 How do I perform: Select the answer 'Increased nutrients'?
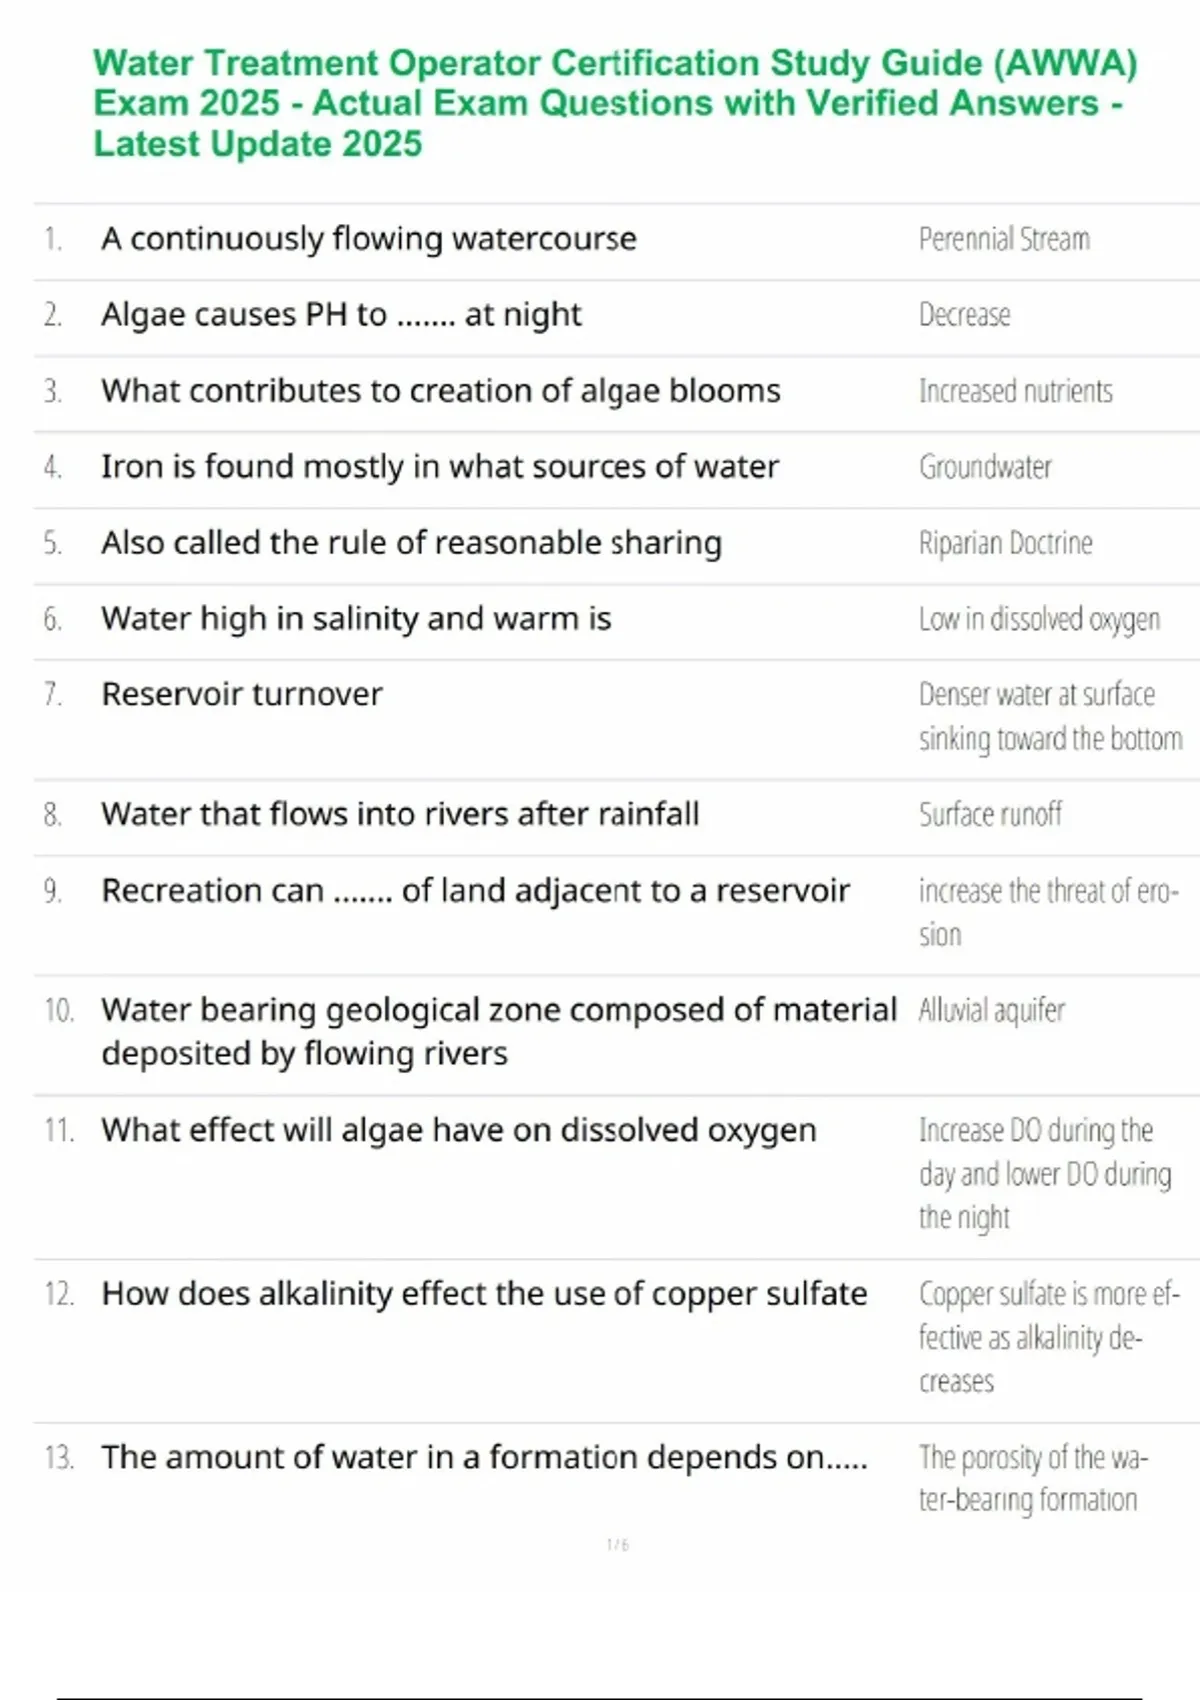(x=1015, y=391)
